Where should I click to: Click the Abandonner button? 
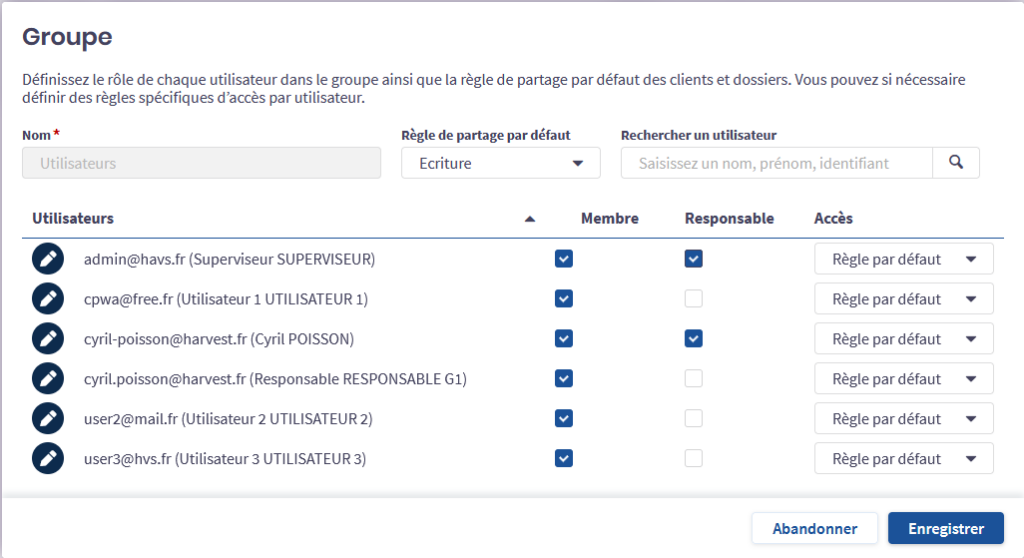click(x=814, y=529)
